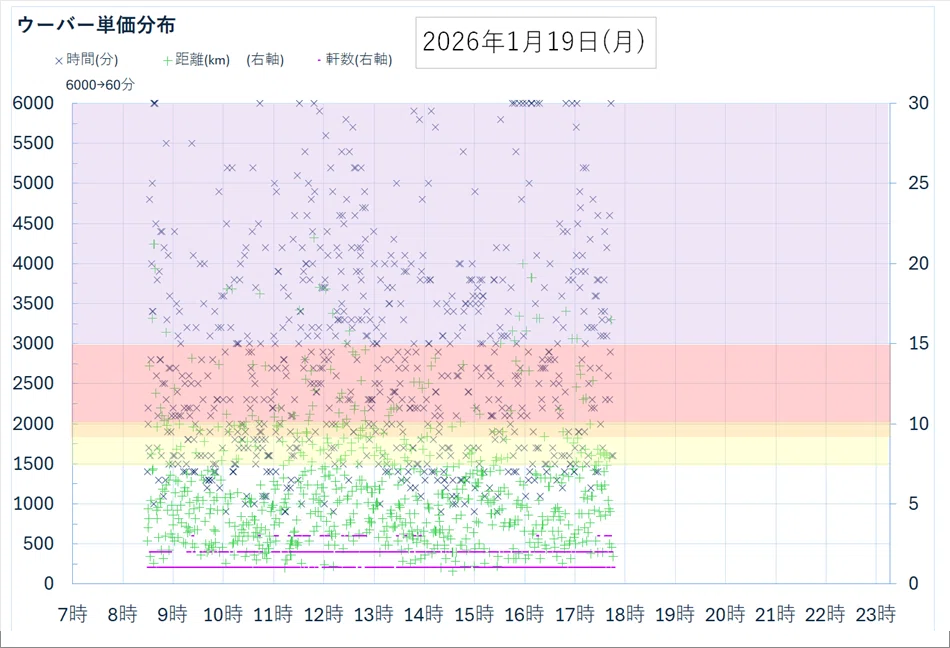Click the right axis label 15
The image size is (950, 648).
click(918, 343)
